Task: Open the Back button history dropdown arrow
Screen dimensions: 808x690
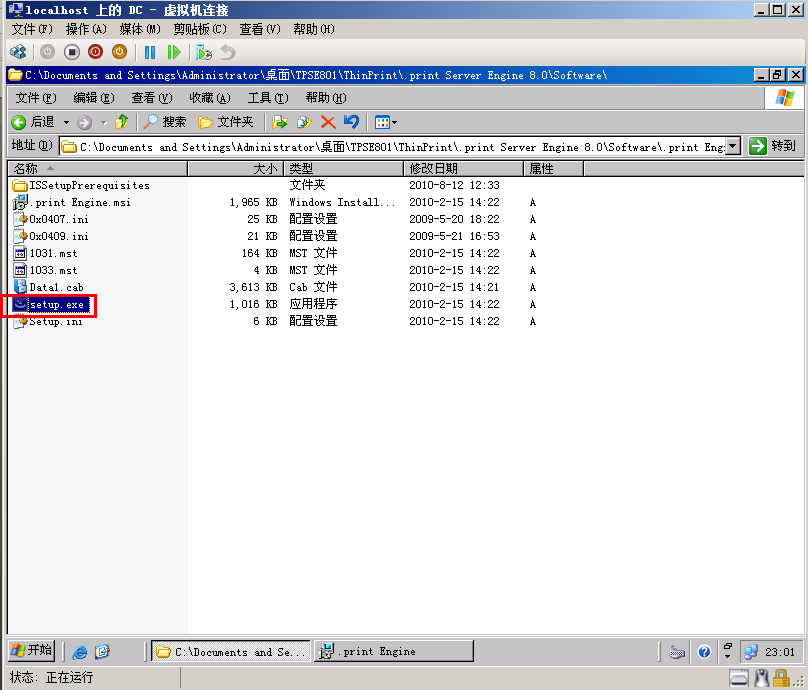Action: click(x=66, y=122)
